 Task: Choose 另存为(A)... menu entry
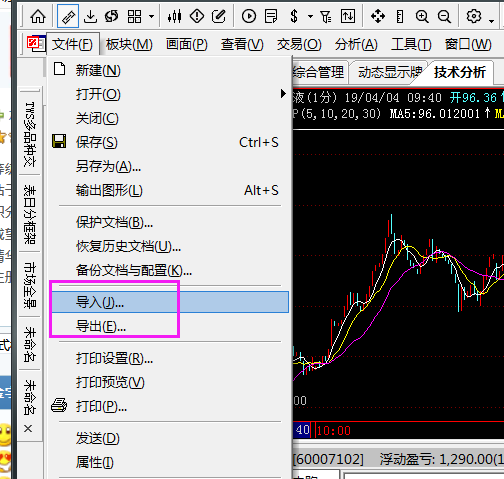pos(169,166)
